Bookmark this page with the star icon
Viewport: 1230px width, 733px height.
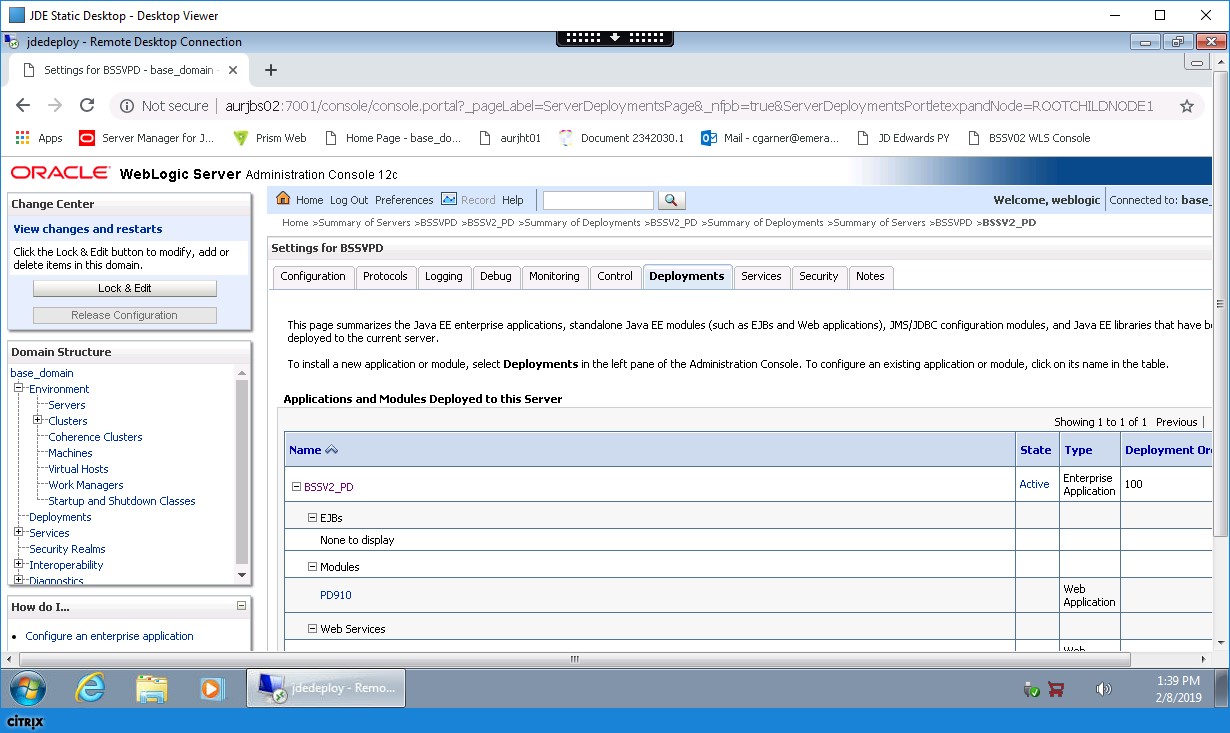pyautogui.click(x=1187, y=106)
